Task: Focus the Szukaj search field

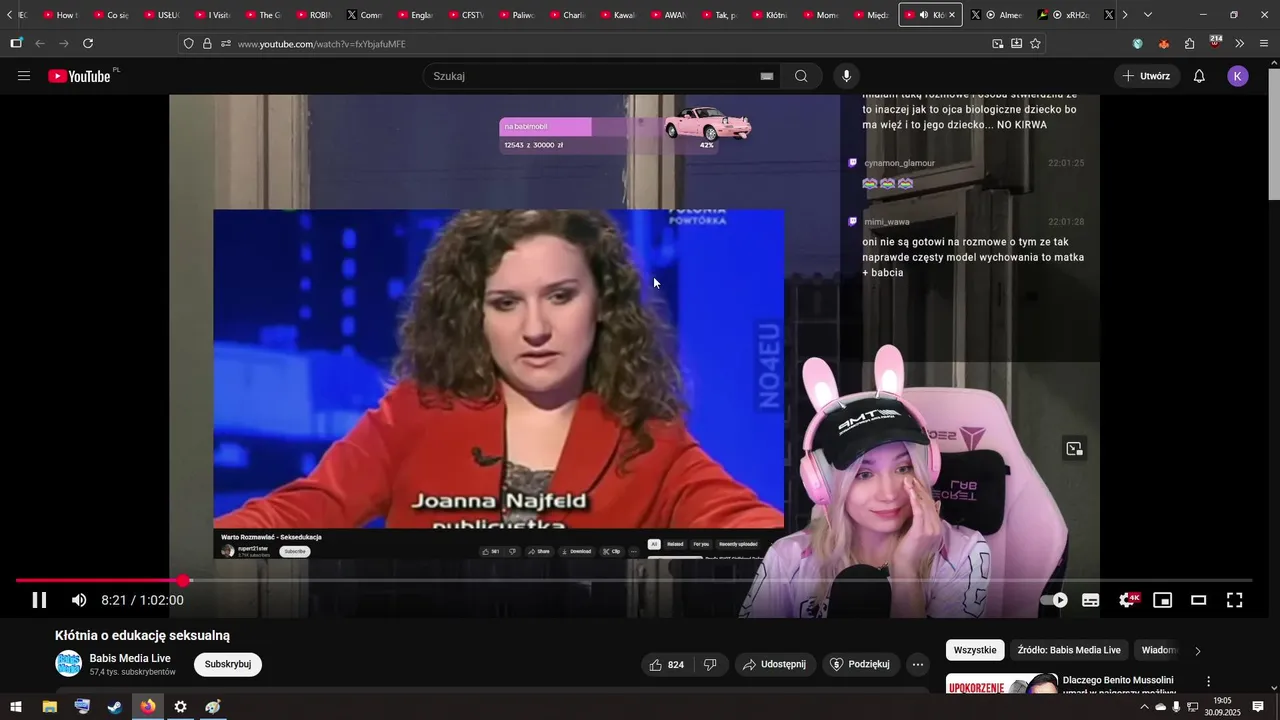Action: [x=595, y=76]
